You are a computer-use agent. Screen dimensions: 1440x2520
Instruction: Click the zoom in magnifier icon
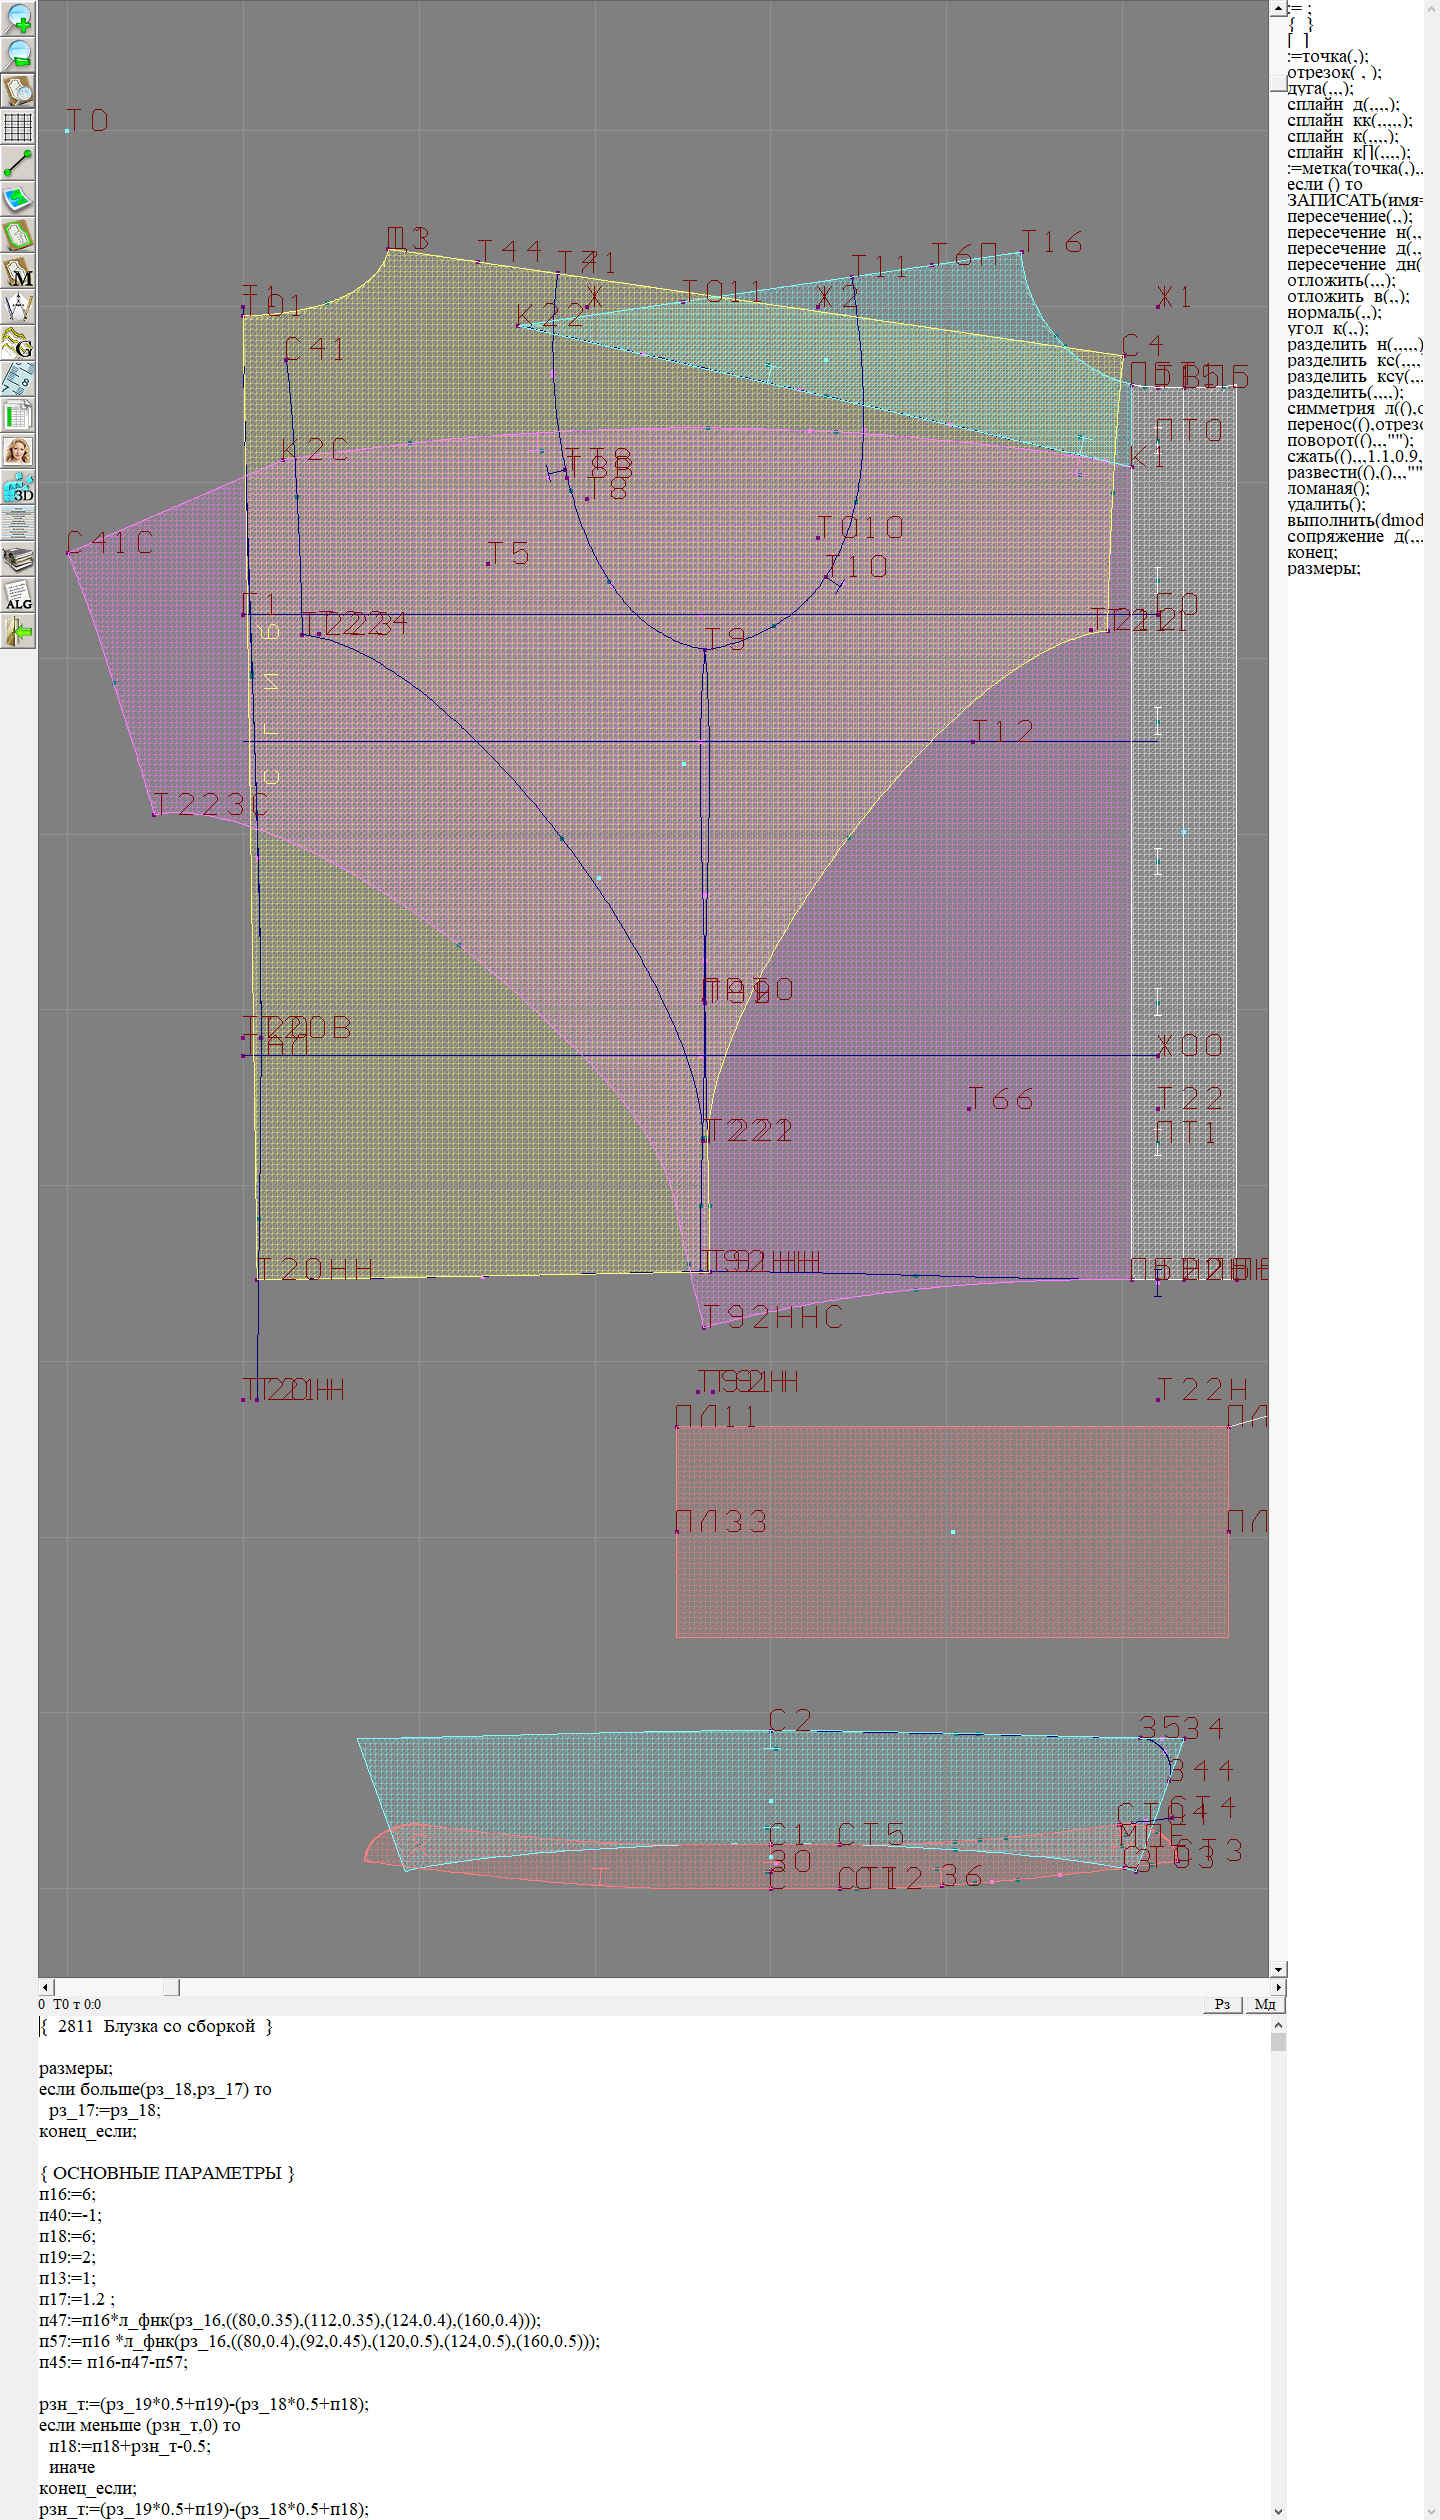point(18,18)
